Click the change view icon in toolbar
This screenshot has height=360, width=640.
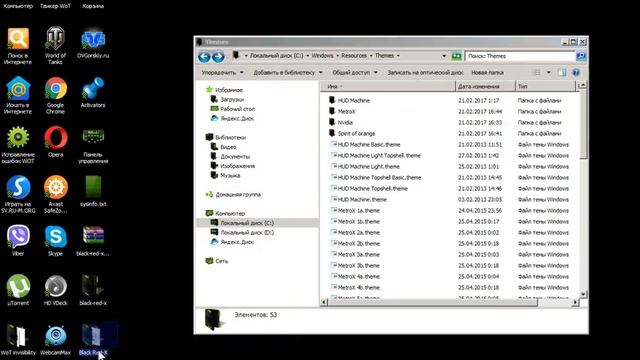[x=537, y=73]
